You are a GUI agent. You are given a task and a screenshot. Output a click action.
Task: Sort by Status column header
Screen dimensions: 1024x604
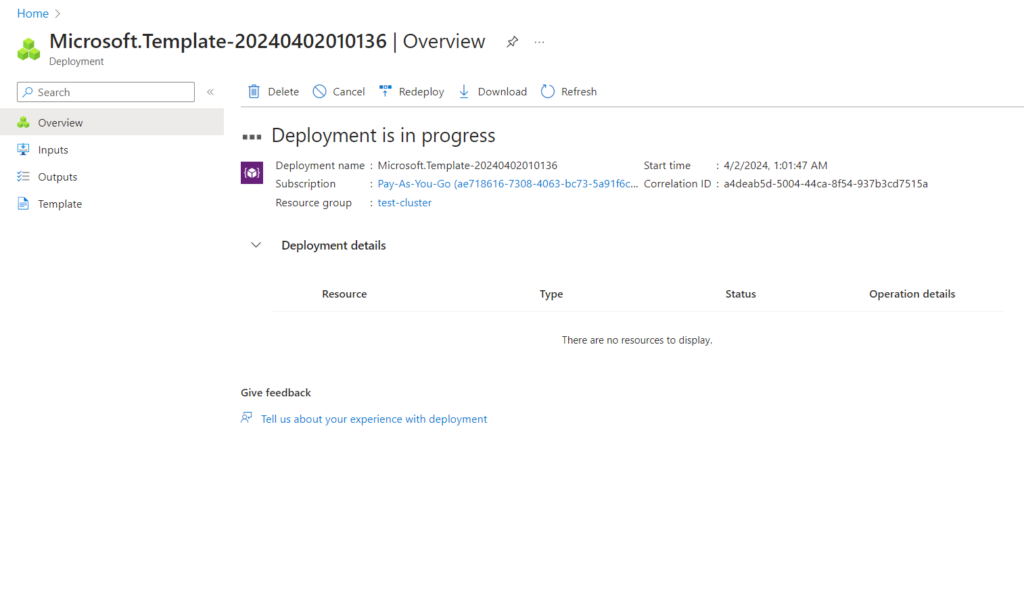(741, 294)
